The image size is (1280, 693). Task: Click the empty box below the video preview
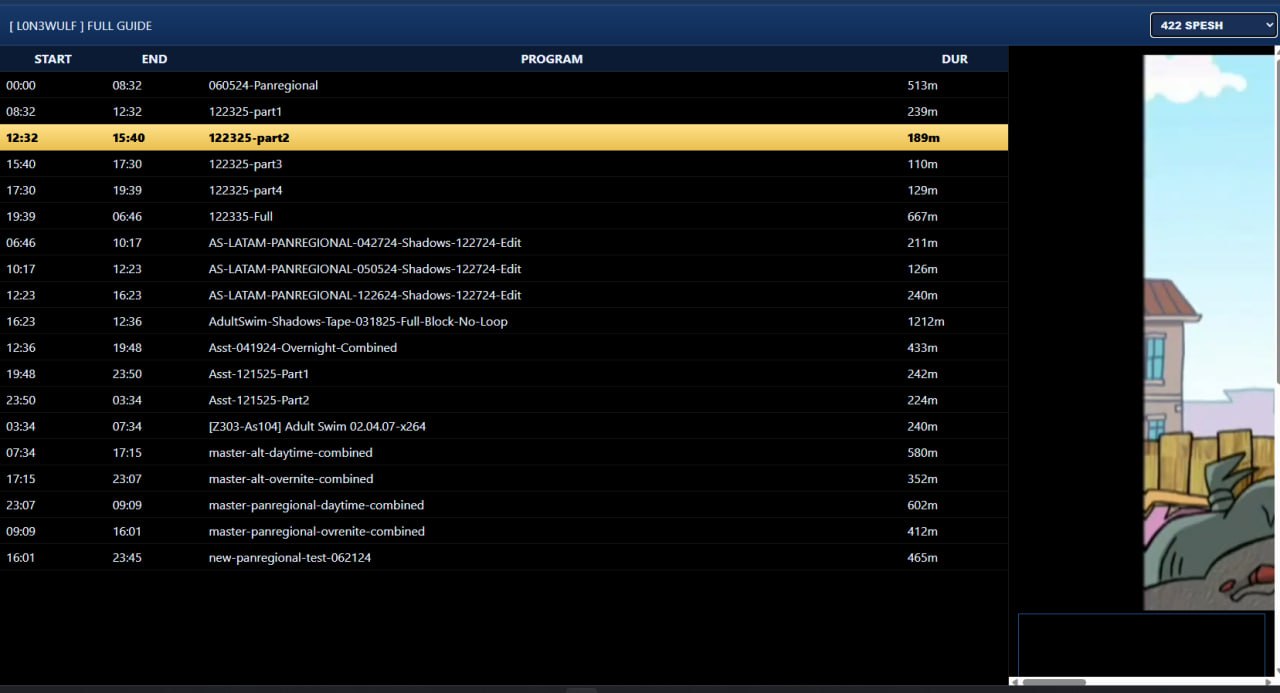1141,645
